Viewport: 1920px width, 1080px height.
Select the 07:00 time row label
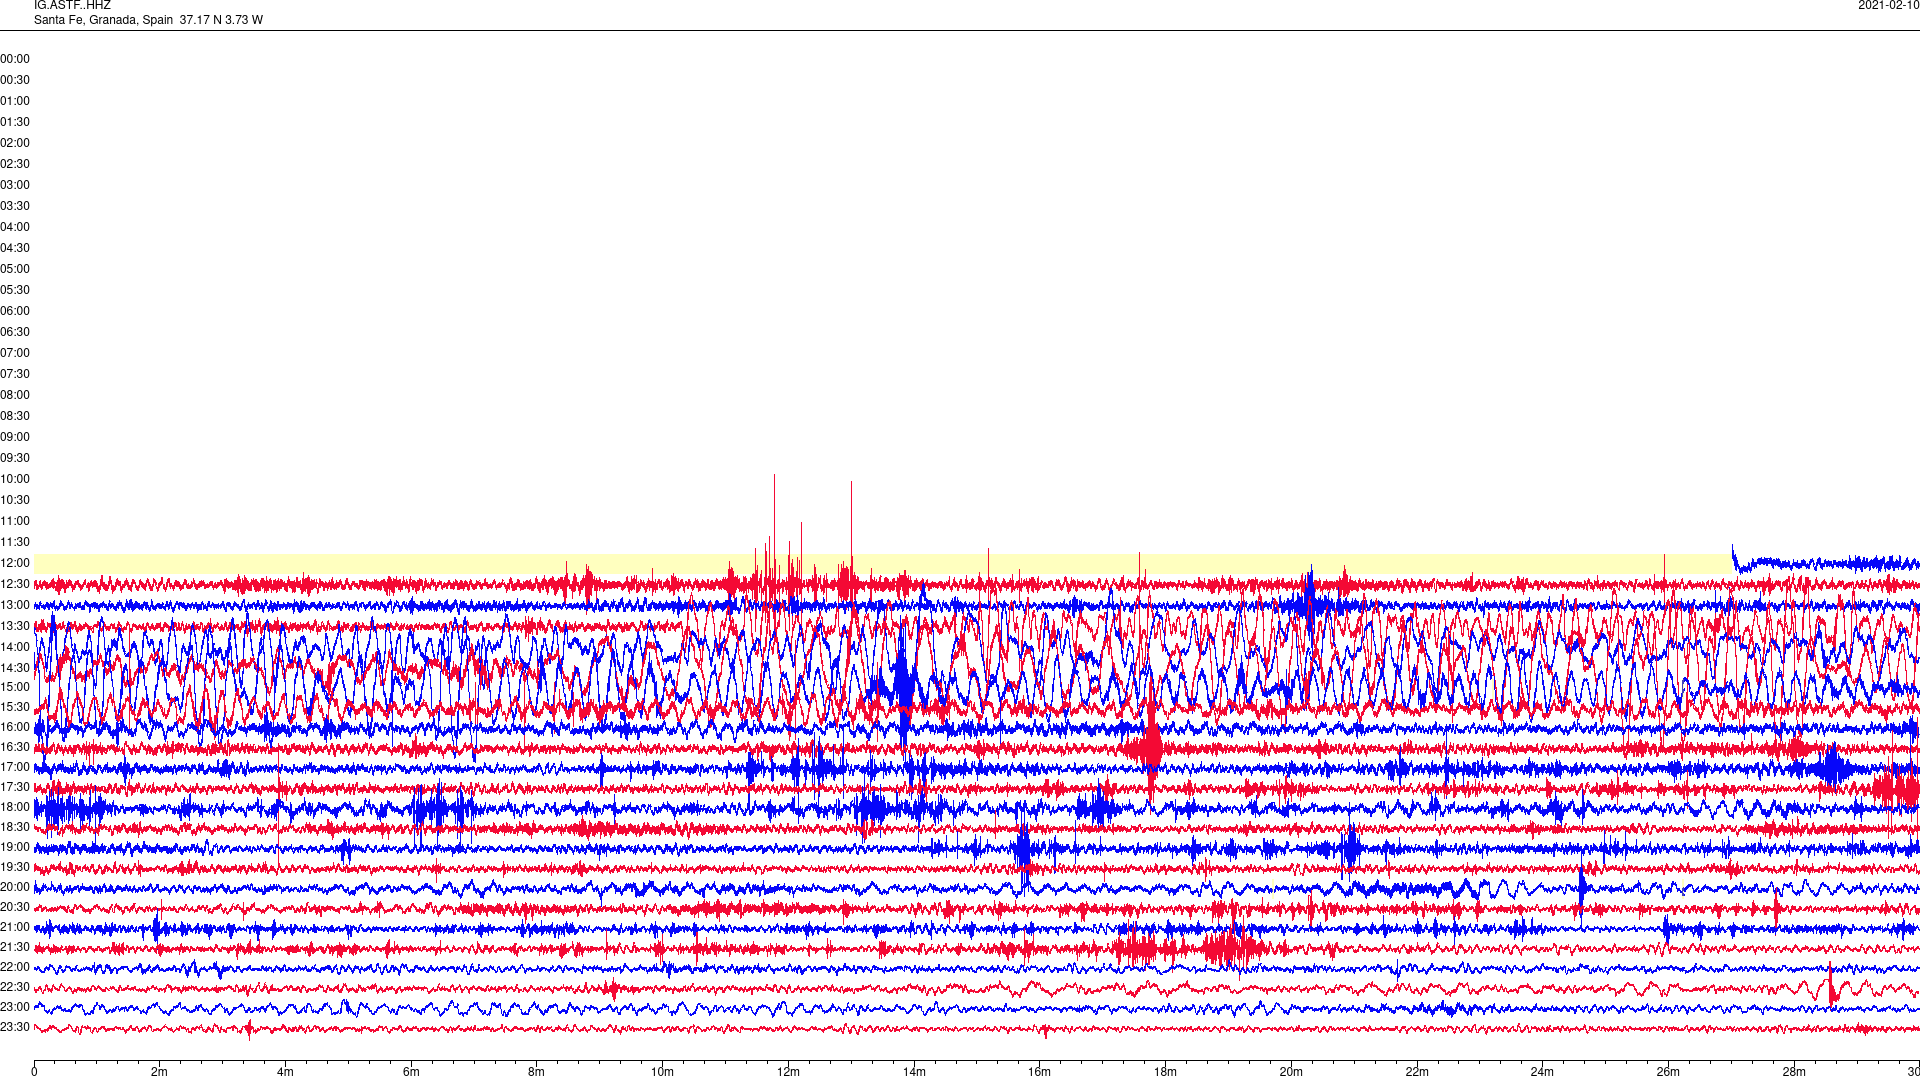tap(15, 353)
